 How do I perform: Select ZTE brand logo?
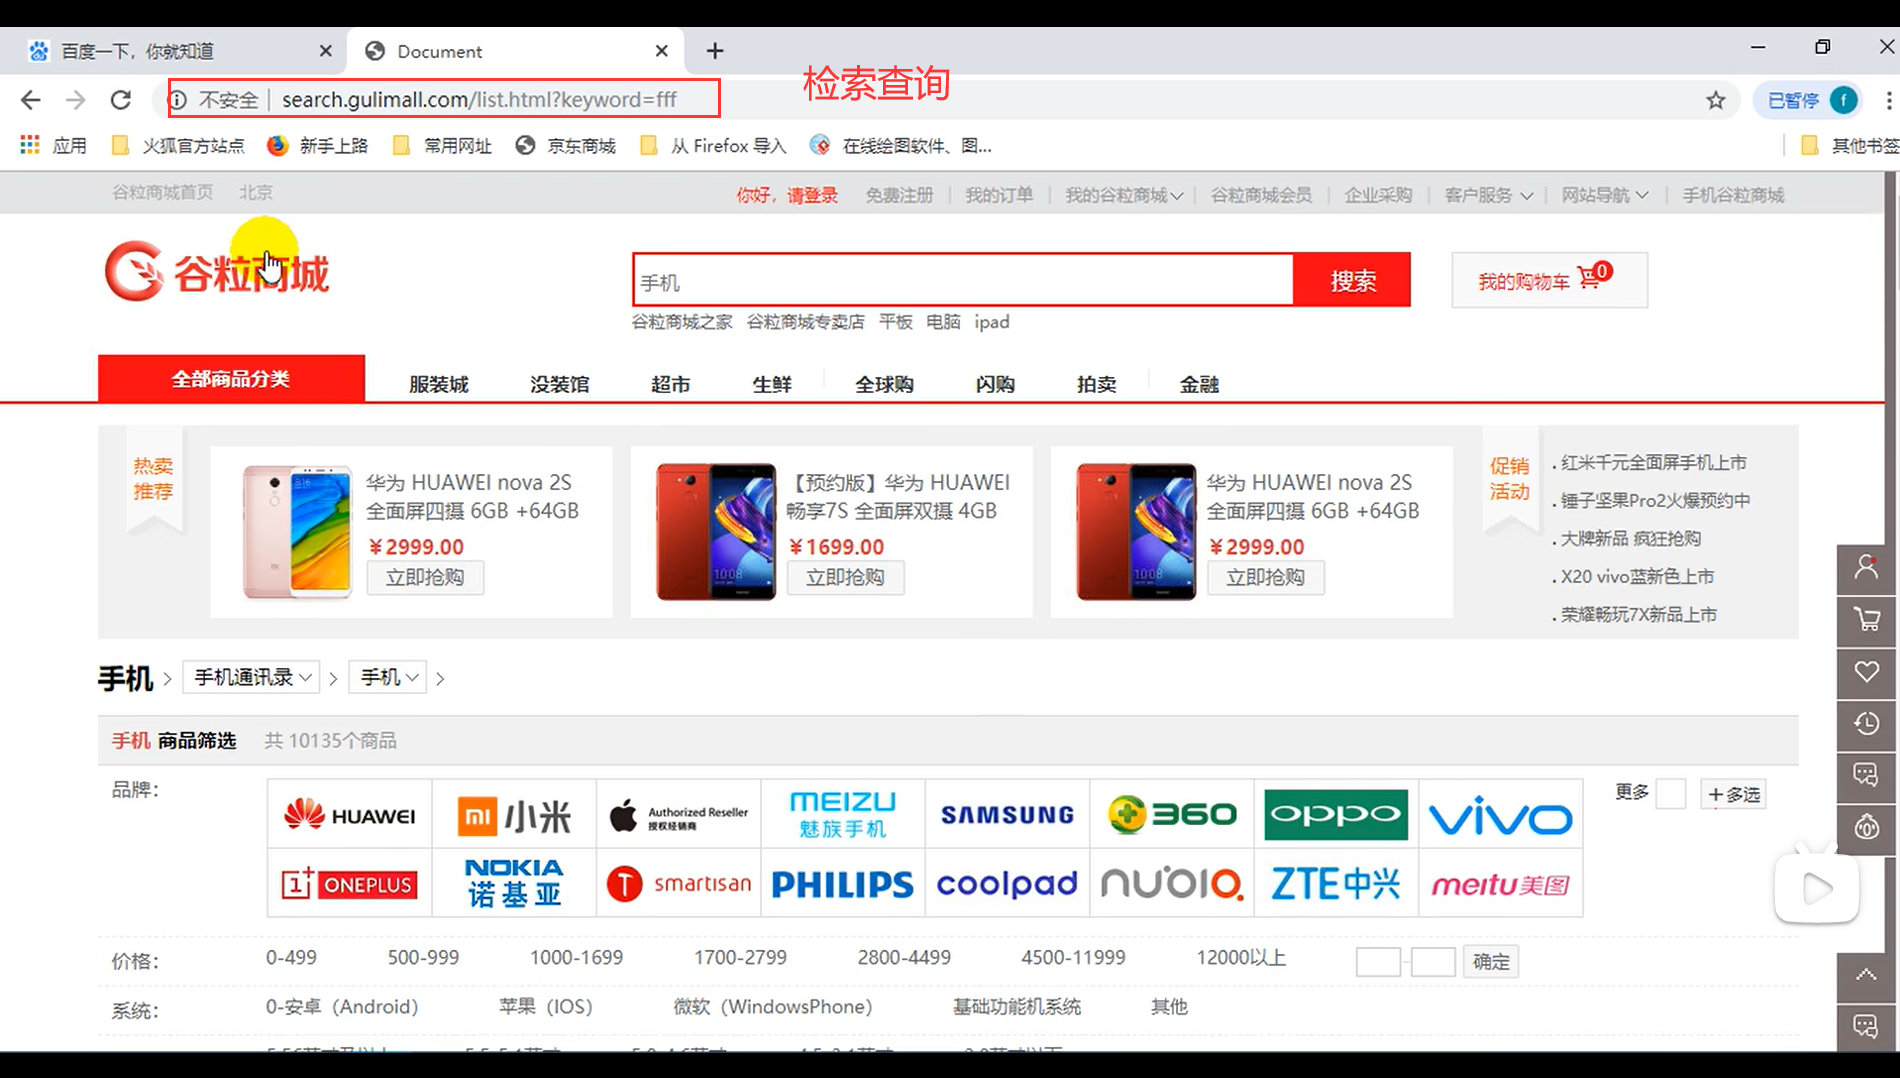1336,884
